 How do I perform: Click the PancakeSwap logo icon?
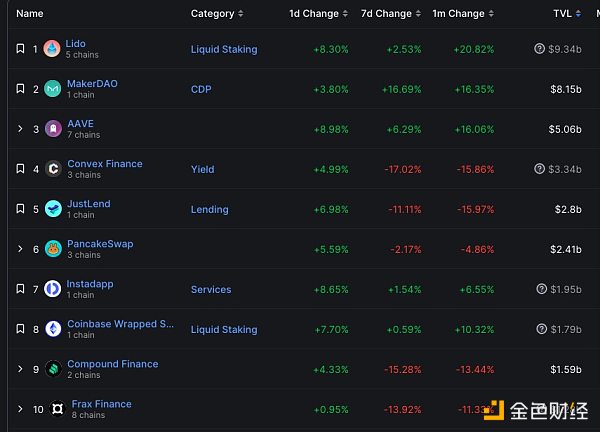pyautogui.click(x=52, y=249)
